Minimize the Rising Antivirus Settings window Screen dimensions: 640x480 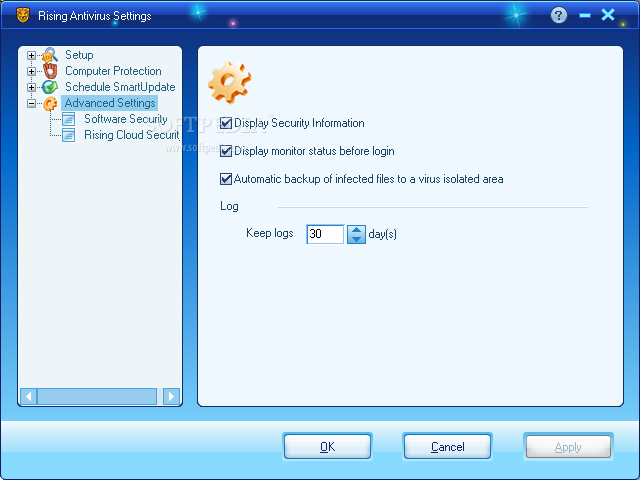coord(584,16)
